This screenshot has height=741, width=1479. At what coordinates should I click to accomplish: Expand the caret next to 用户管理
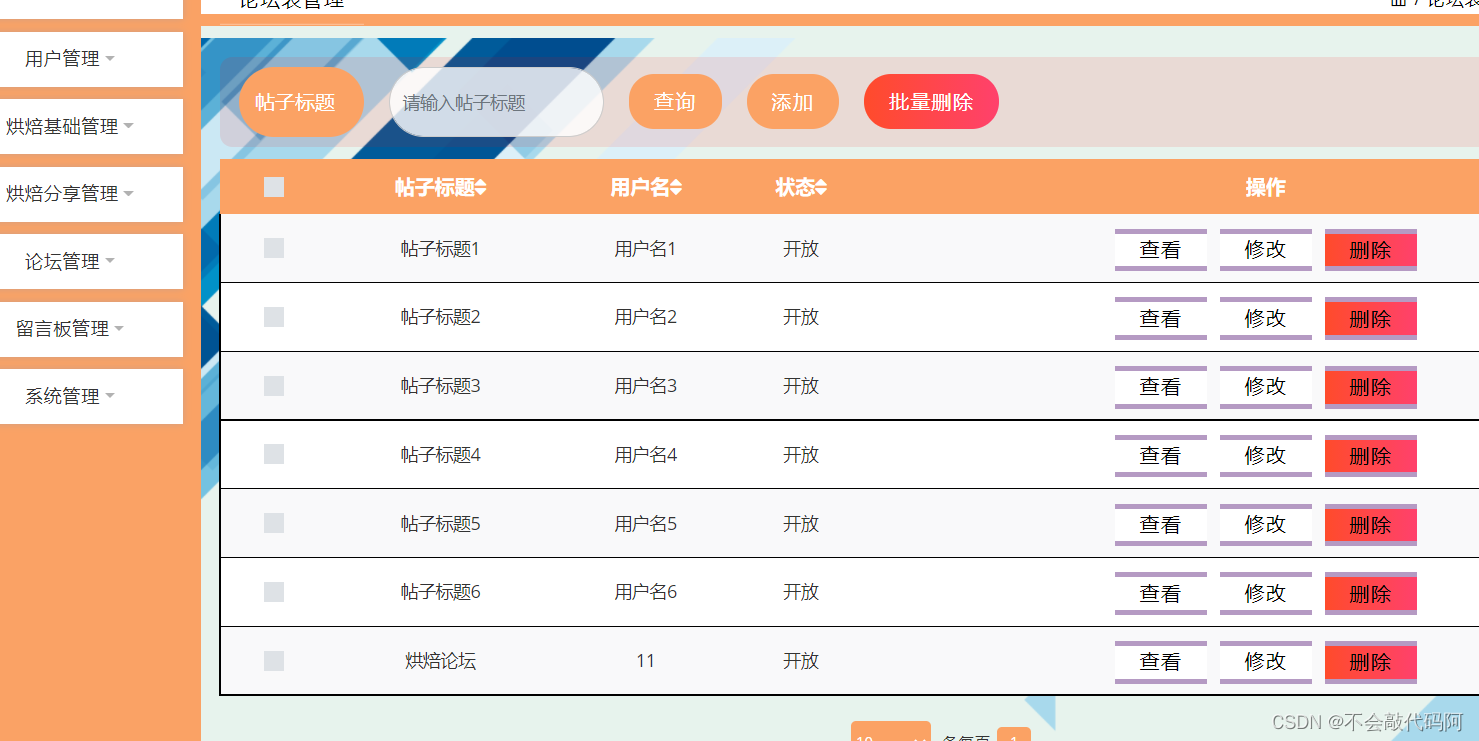[x=110, y=59]
